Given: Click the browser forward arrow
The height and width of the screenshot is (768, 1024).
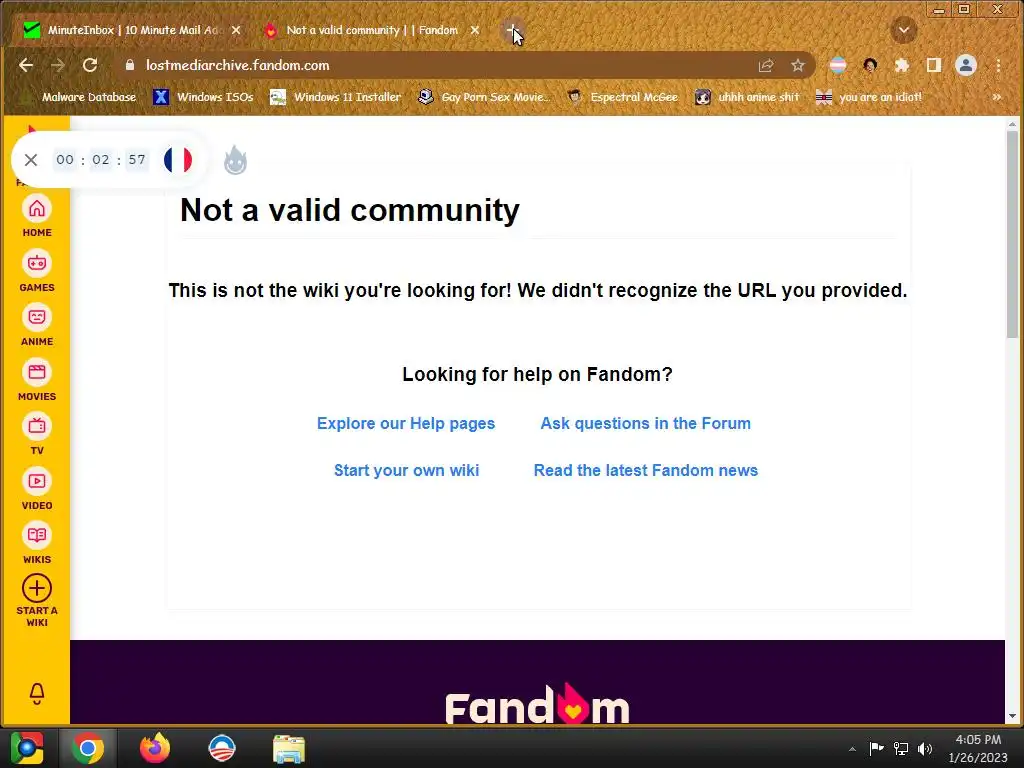Looking at the screenshot, I should click(57, 65).
